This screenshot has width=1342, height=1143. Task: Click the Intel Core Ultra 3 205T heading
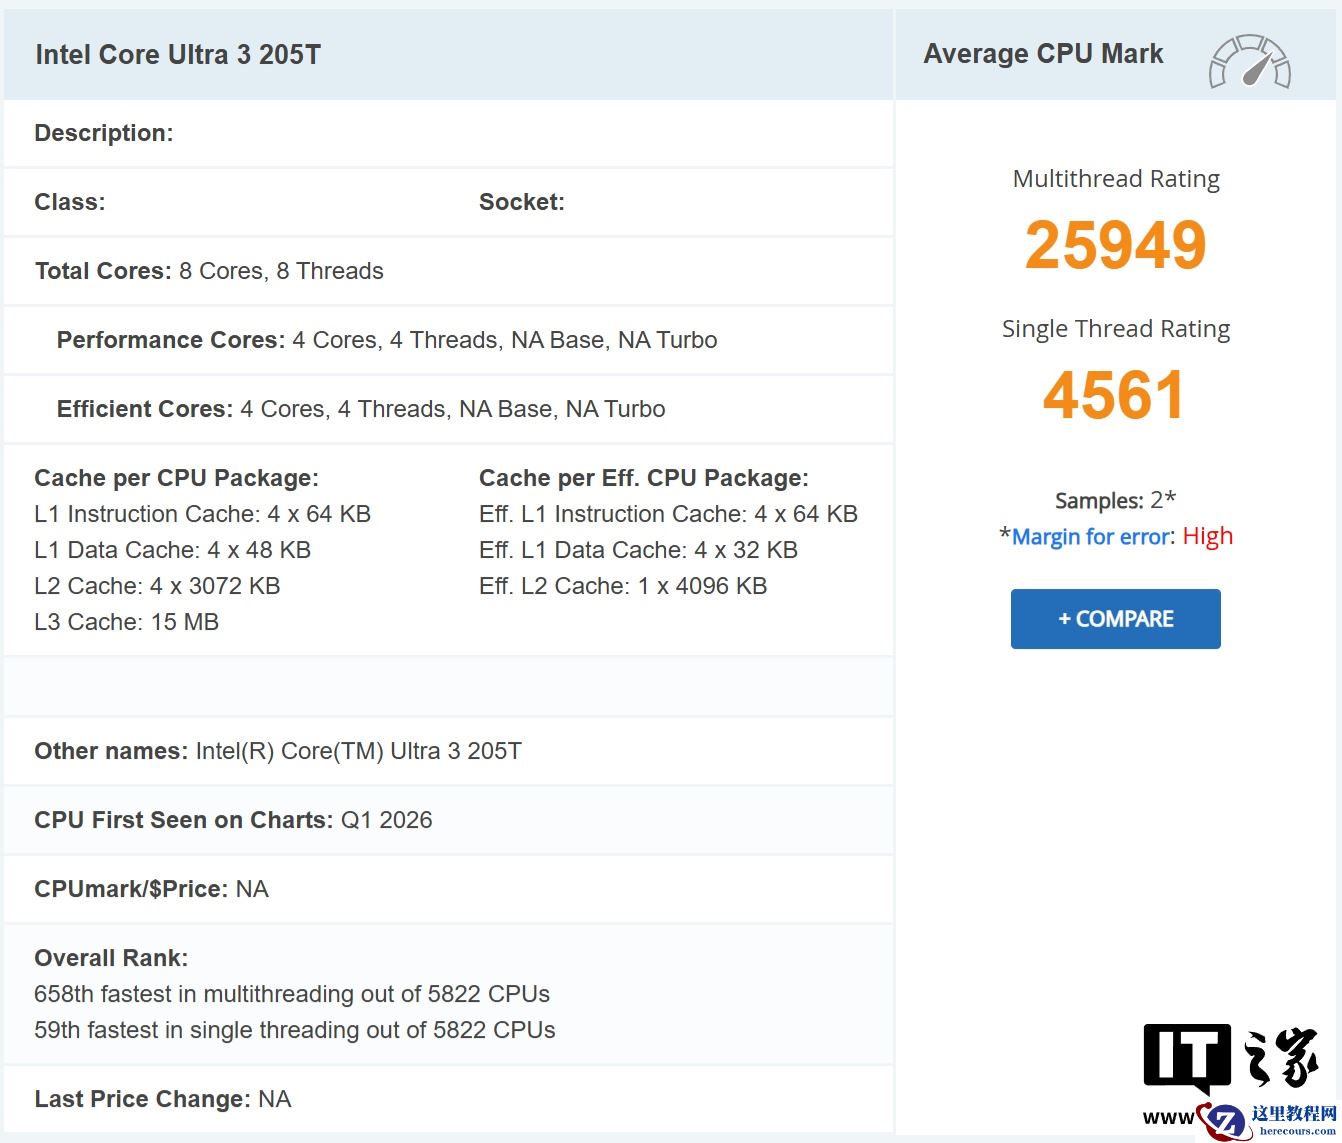tap(178, 54)
